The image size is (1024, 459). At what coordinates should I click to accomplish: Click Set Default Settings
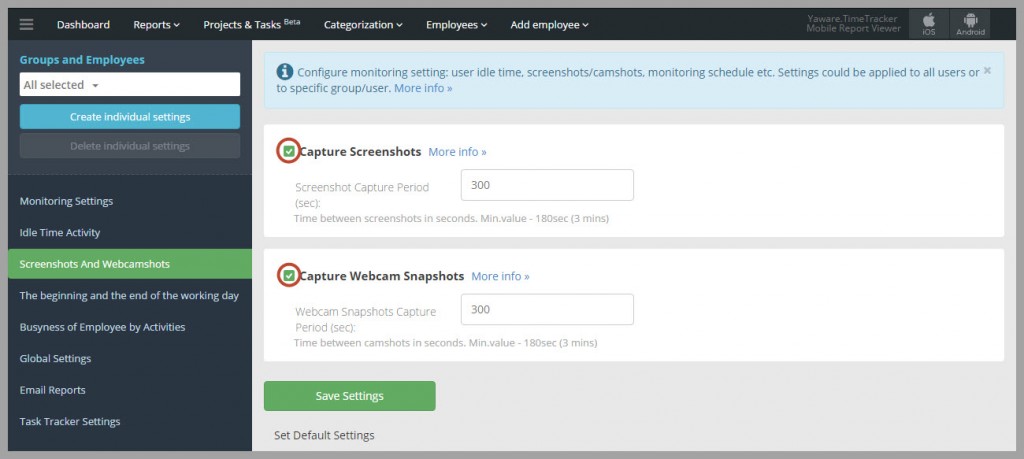click(x=324, y=435)
